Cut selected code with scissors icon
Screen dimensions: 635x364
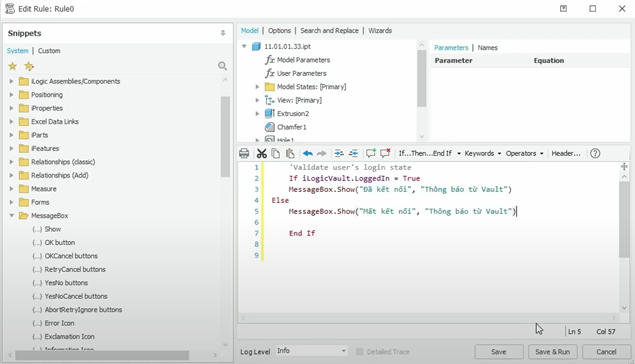pyautogui.click(x=262, y=153)
